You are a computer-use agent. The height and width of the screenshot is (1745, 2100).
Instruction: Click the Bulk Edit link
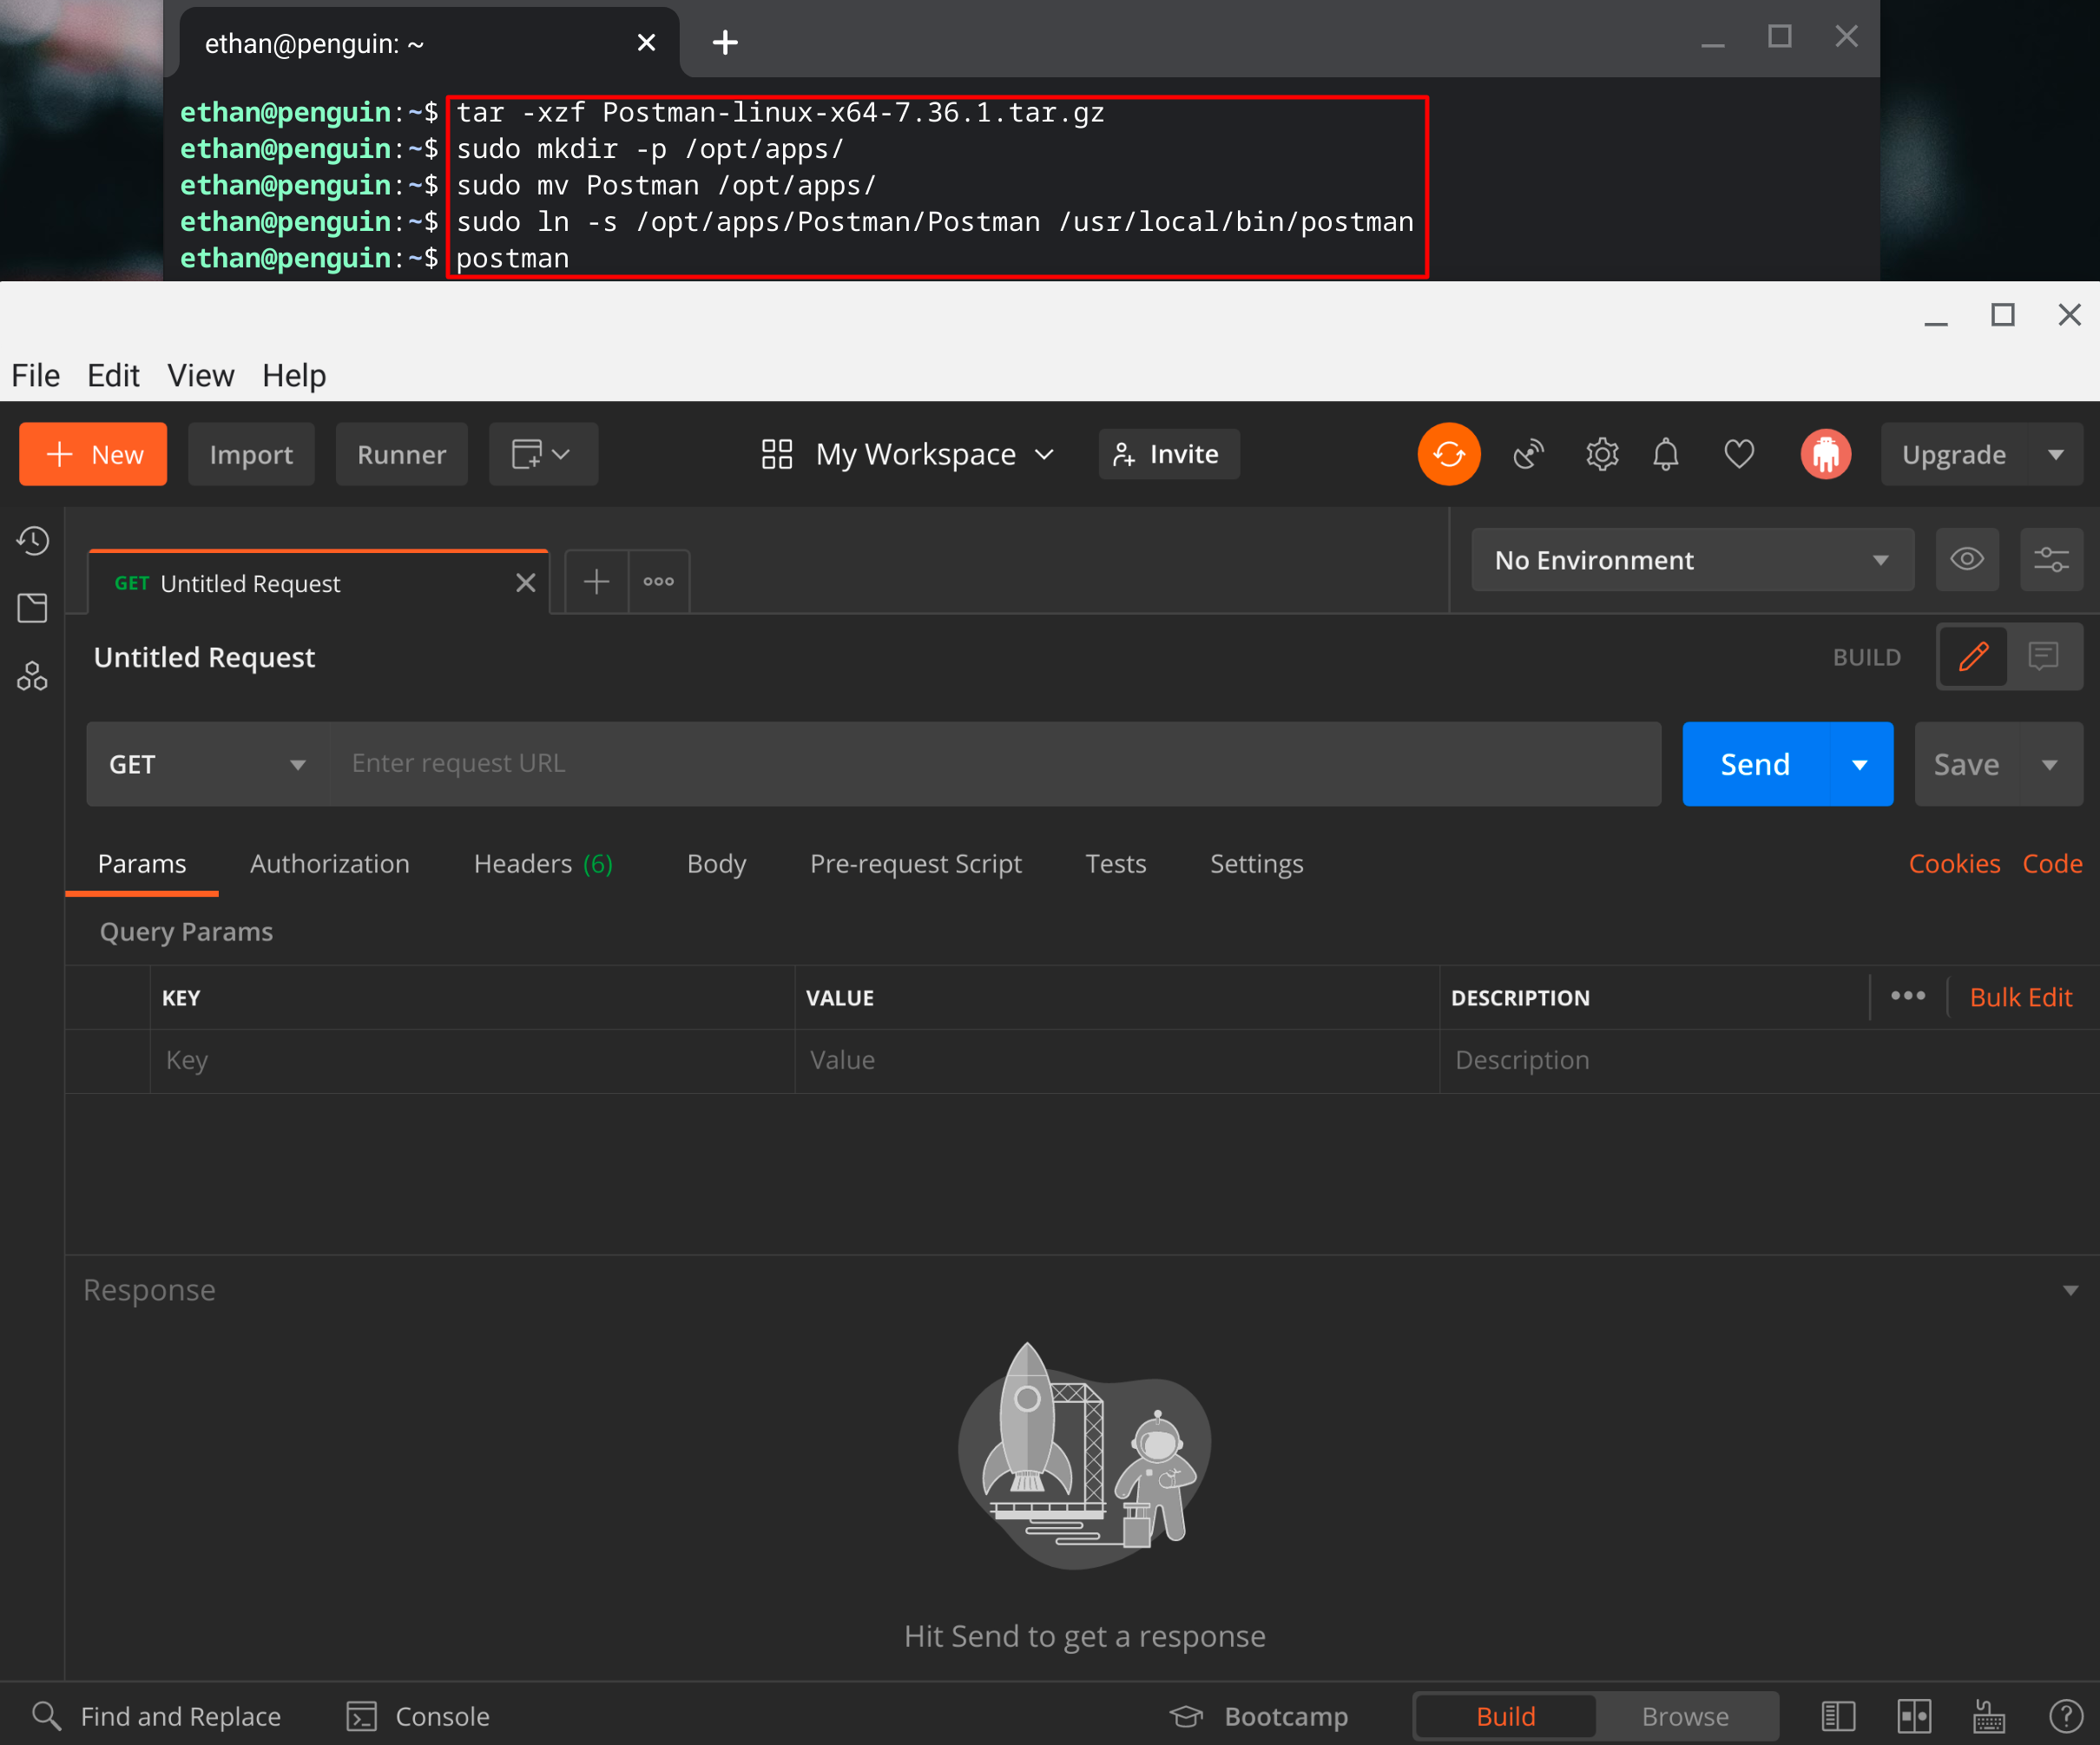tap(2020, 997)
